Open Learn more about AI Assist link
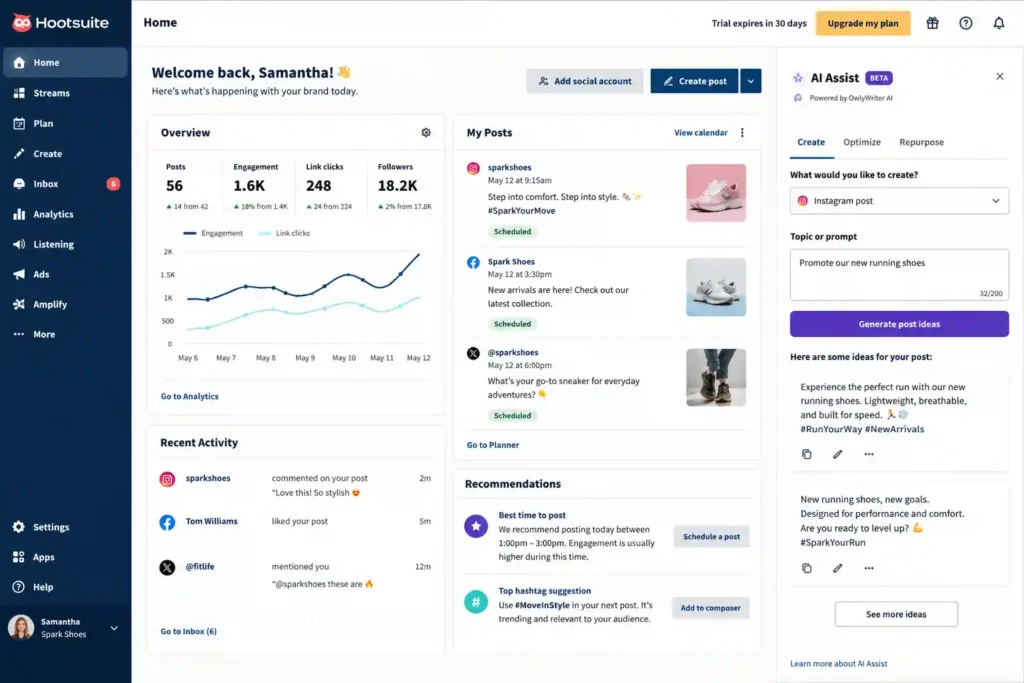Viewport: 1024px width, 683px height. coord(839,663)
